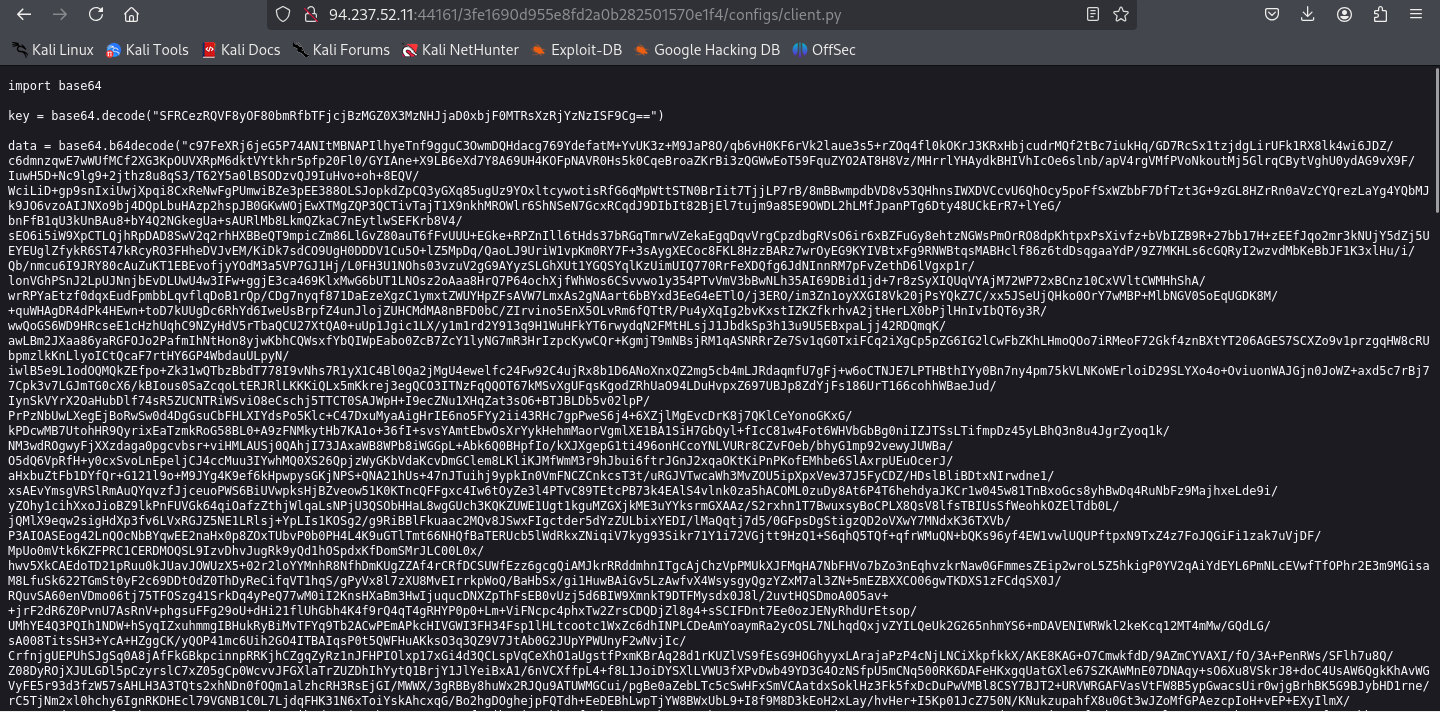Click the browser back arrow
The image size is (1440, 712).
[24, 15]
